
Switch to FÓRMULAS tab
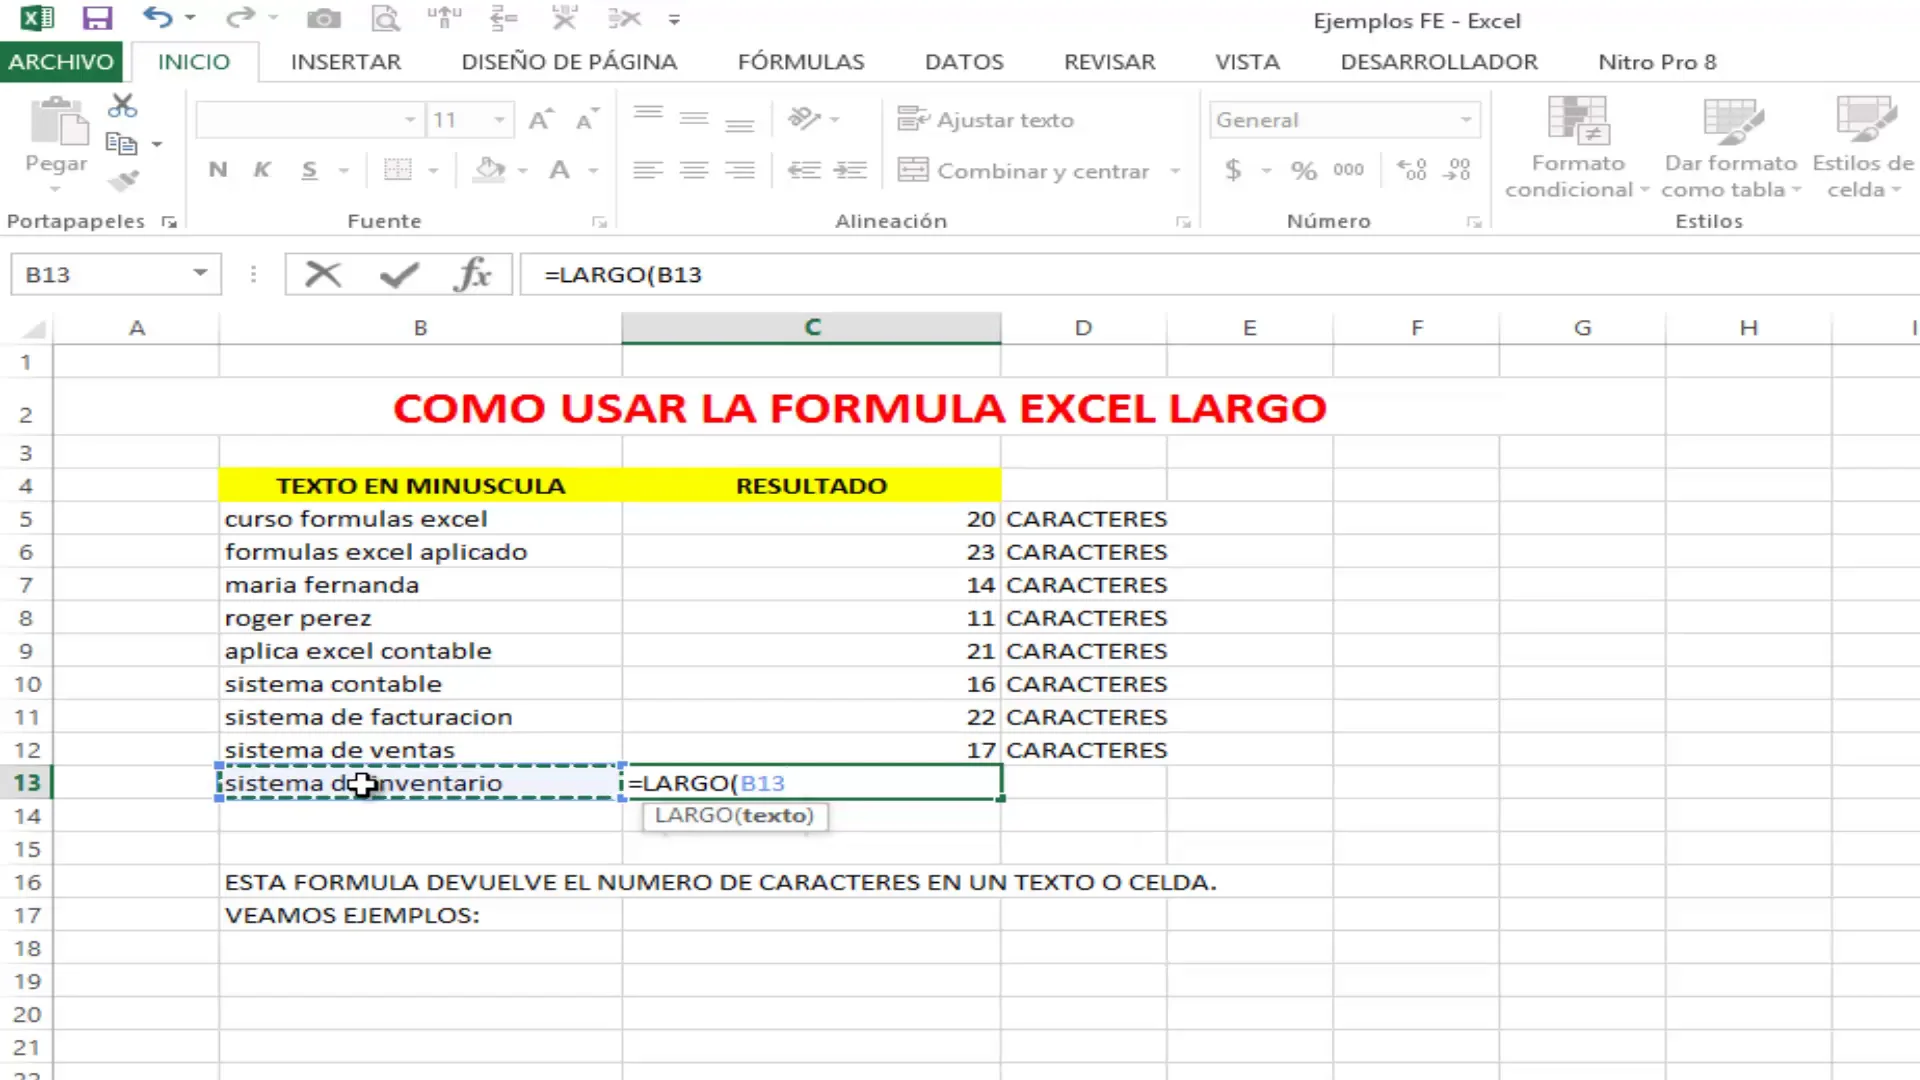tap(801, 62)
